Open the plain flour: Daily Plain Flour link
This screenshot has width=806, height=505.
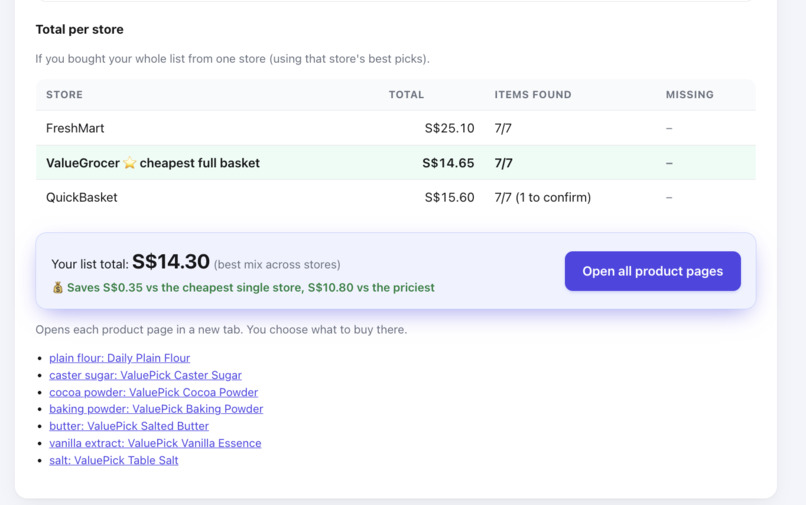[x=119, y=358]
